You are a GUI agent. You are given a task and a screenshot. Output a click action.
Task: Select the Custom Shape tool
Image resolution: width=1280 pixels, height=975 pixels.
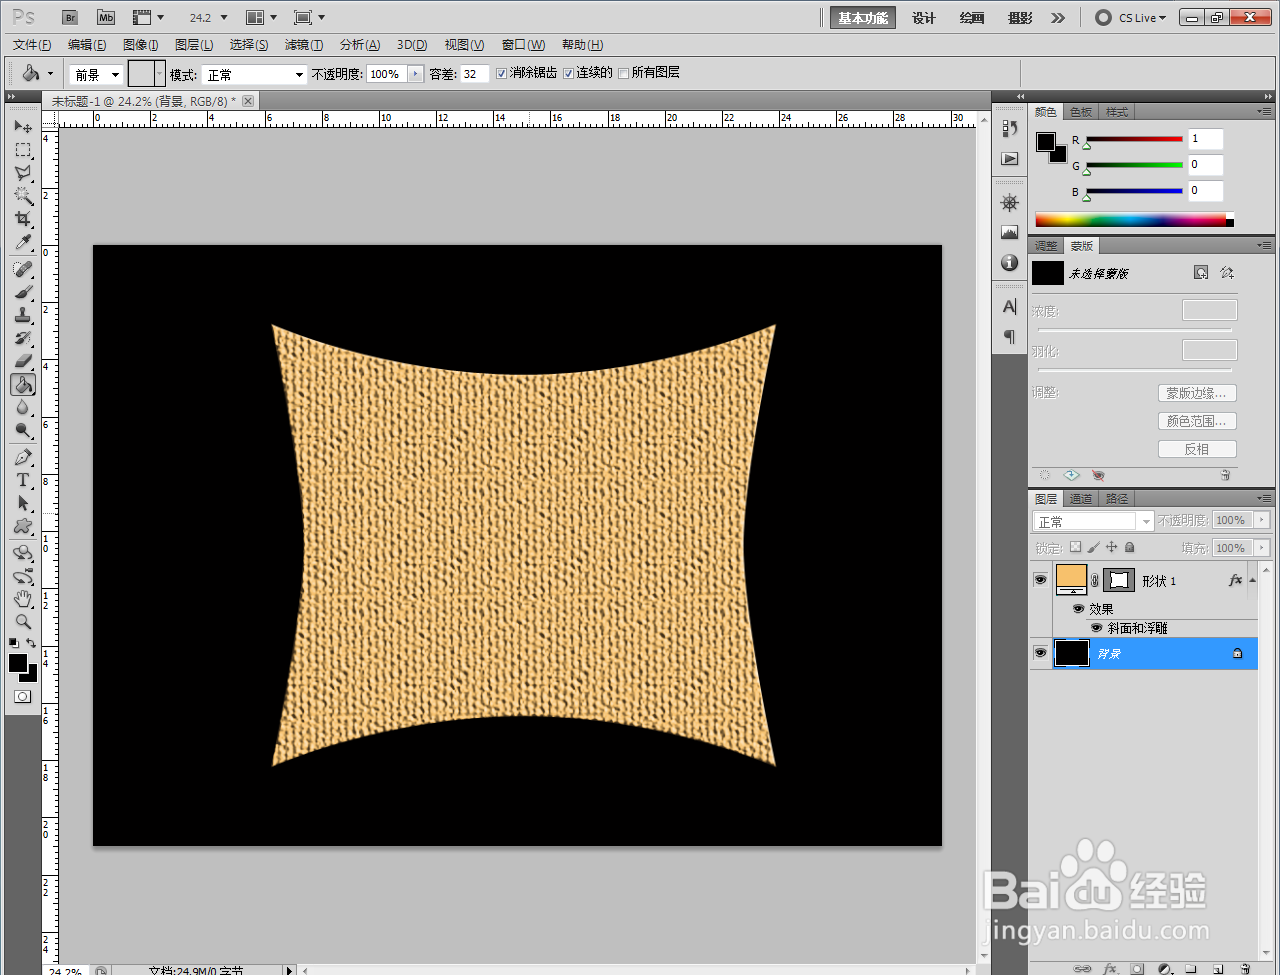pyautogui.click(x=23, y=526)
